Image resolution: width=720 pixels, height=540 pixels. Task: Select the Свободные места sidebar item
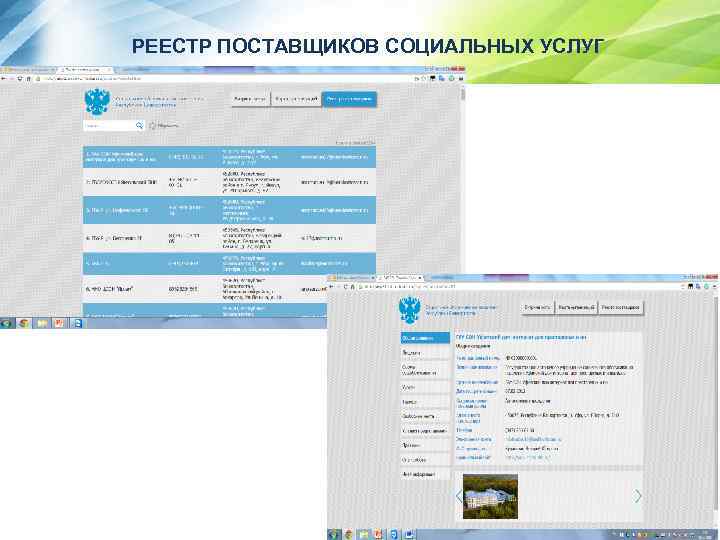(425, 416)
